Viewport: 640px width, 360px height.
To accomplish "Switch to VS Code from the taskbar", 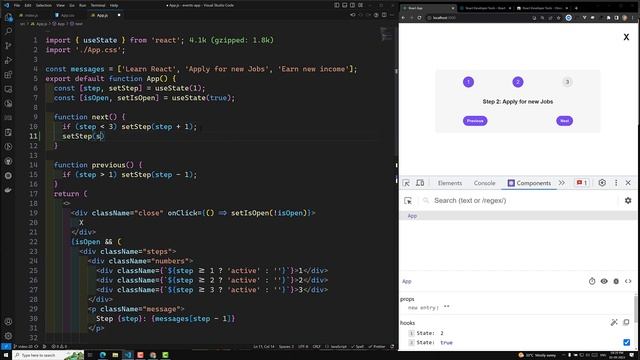I will pos(128,355).
